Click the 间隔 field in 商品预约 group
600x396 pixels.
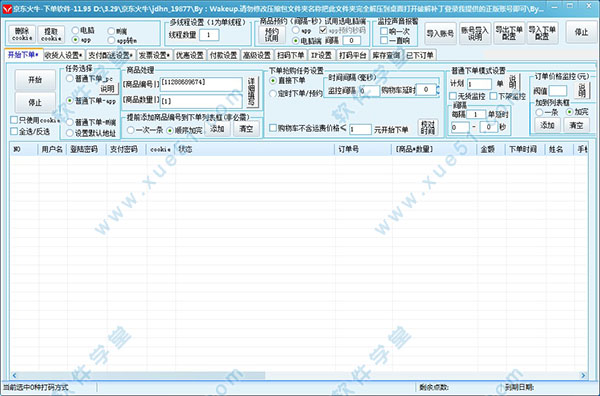point(352,40)
